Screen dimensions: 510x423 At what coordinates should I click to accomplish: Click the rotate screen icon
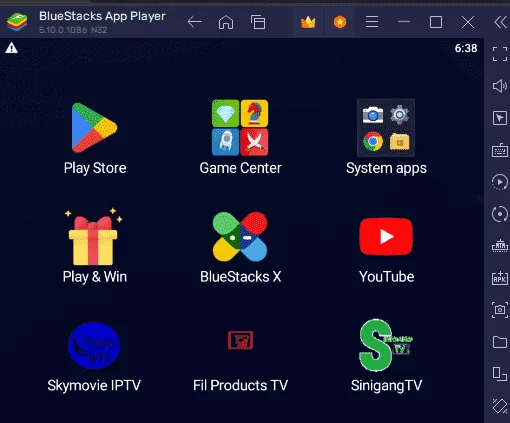coord(500,406)
